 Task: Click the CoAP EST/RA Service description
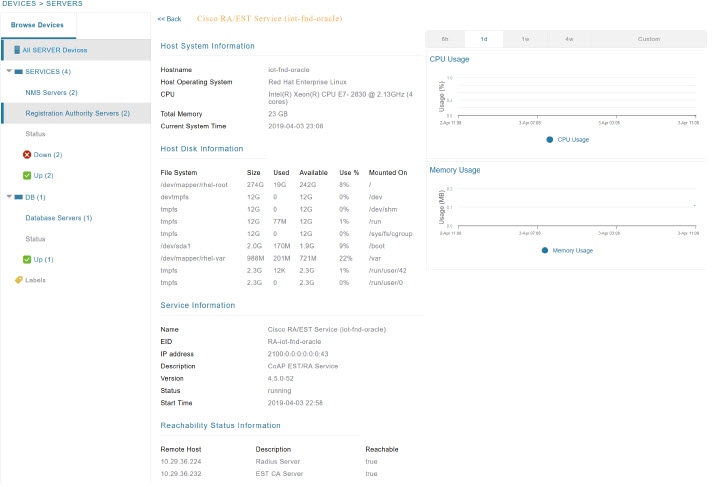(303, 366)
